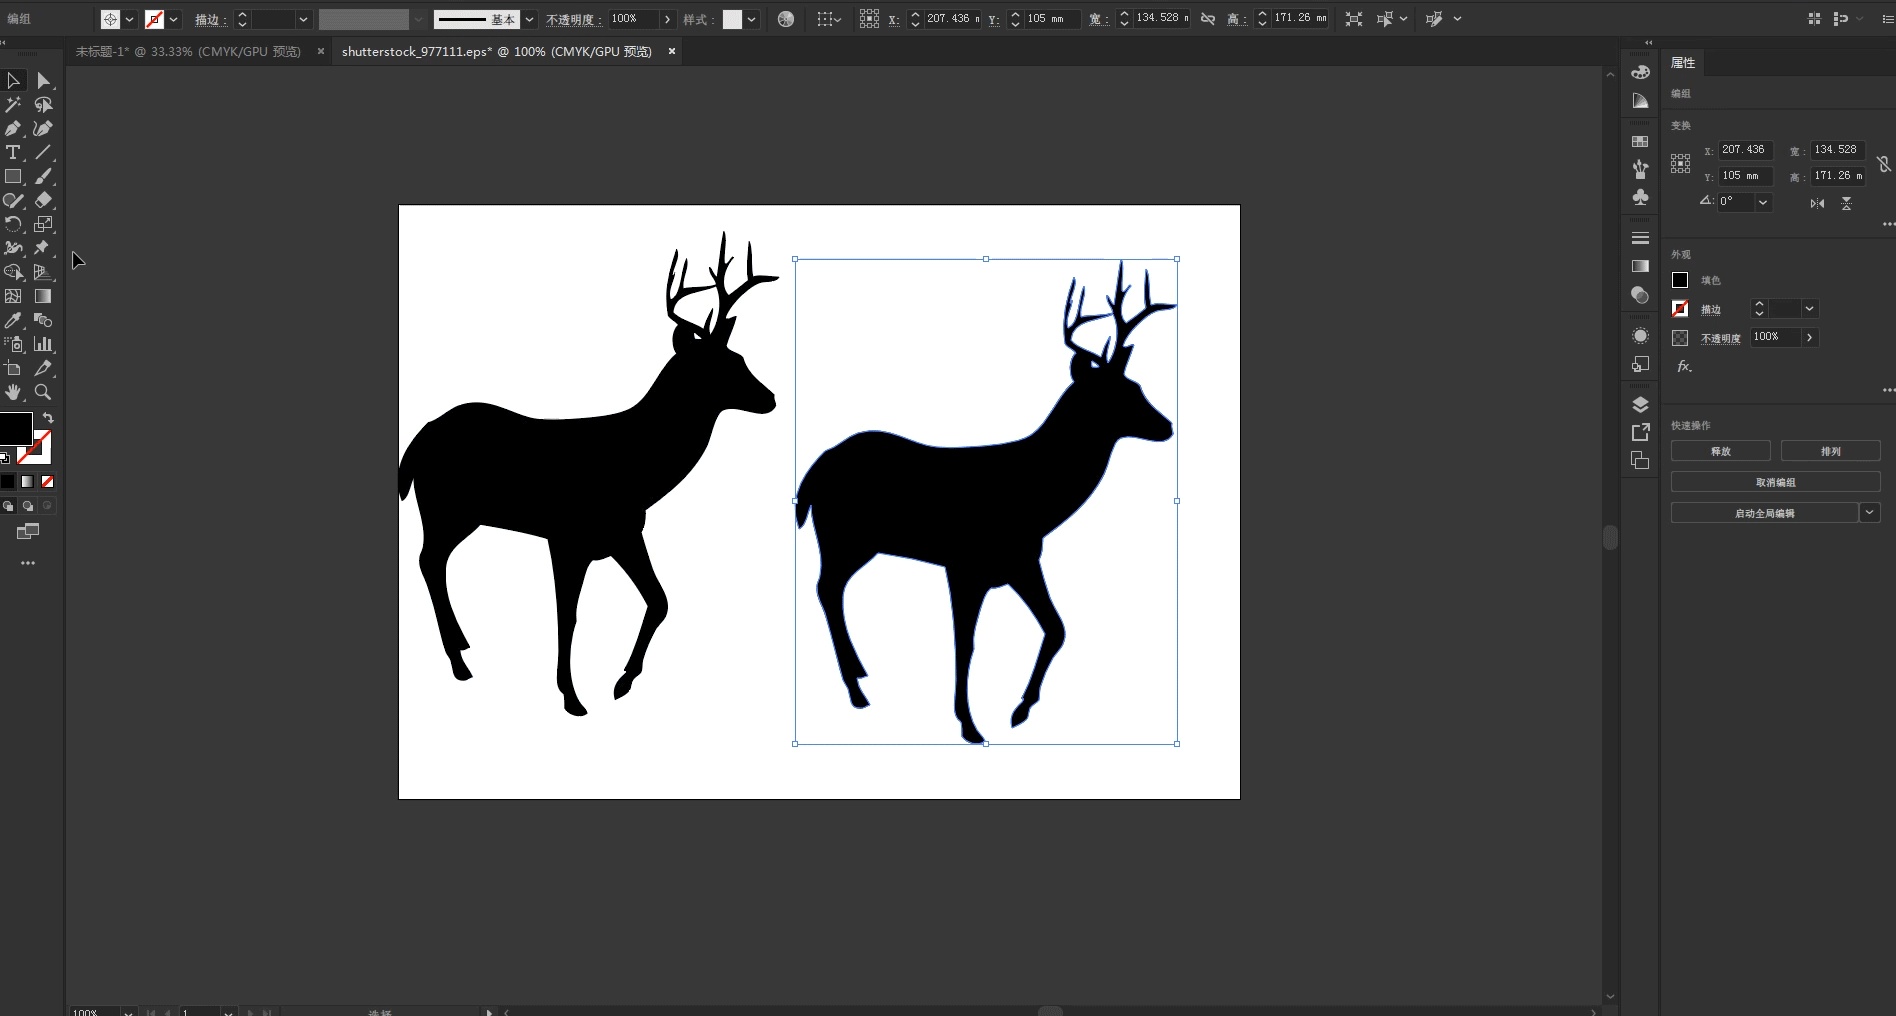
Task: Activate the Zoom magnifier tool
Action: (x=43, y=392)
